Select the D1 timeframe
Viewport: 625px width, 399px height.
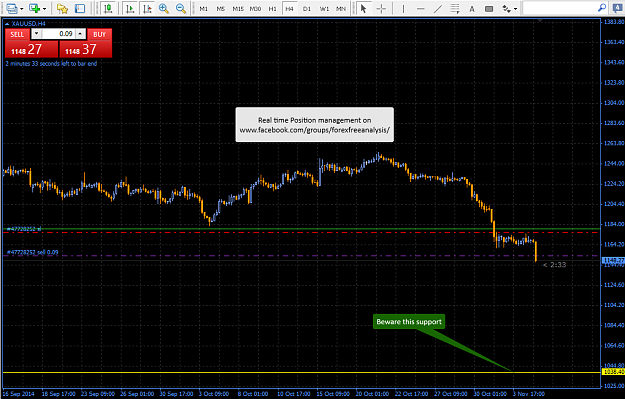pyautogui.click(x=307, y=9)
